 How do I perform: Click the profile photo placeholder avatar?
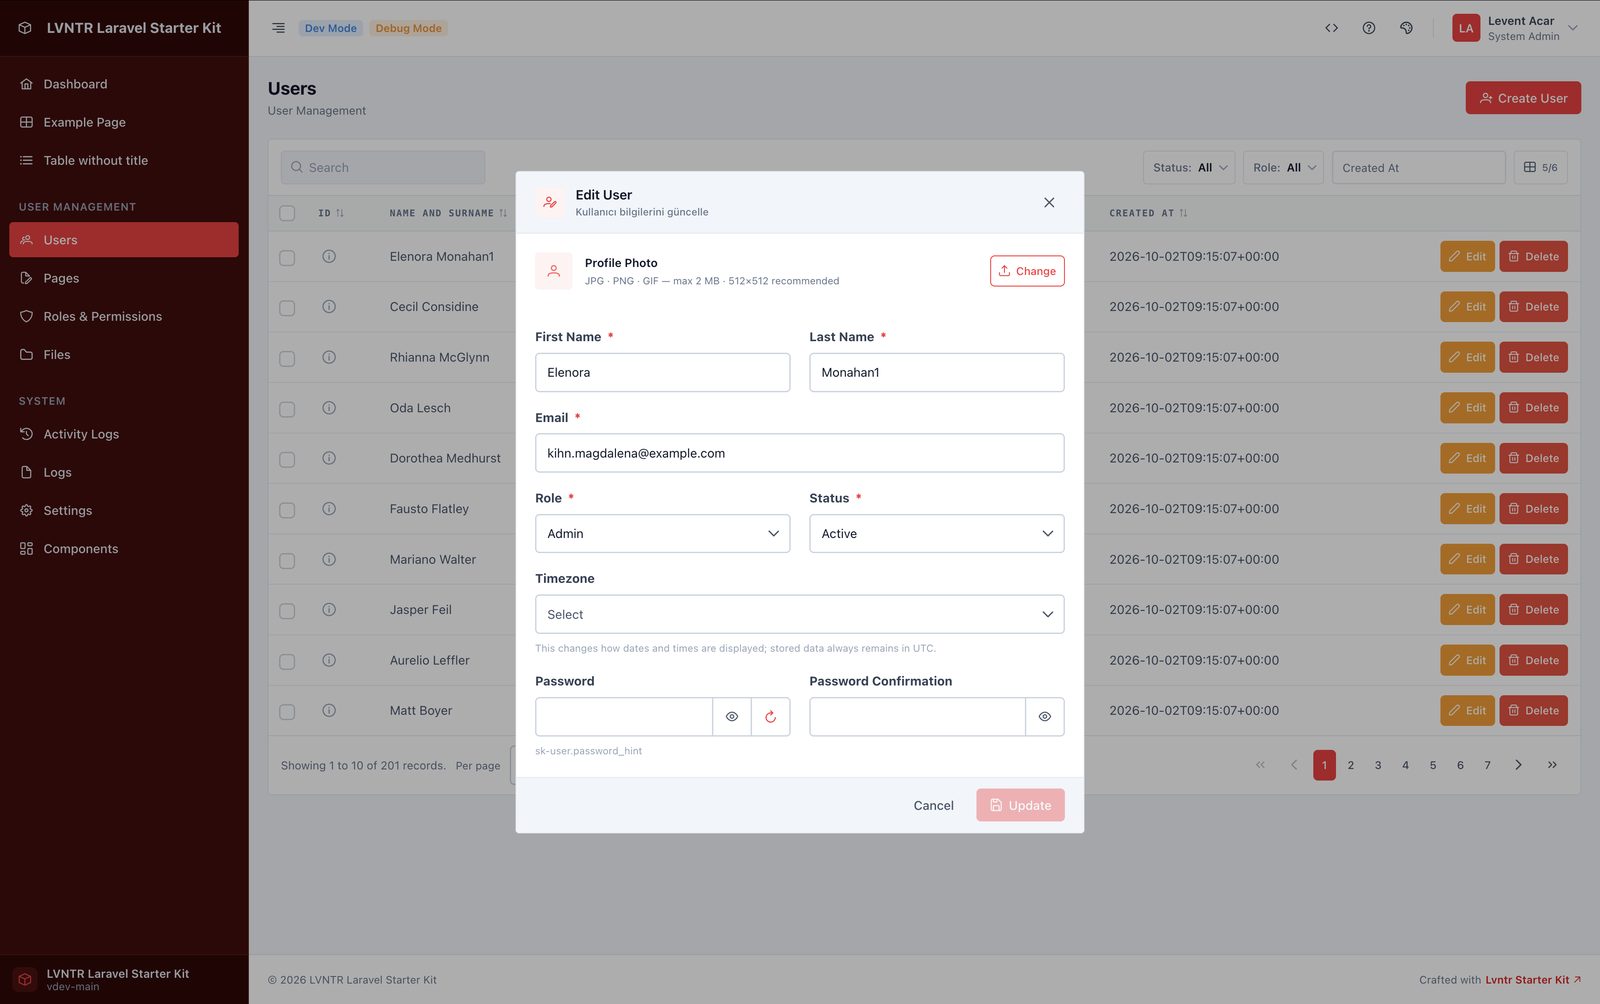coord(554,271)
